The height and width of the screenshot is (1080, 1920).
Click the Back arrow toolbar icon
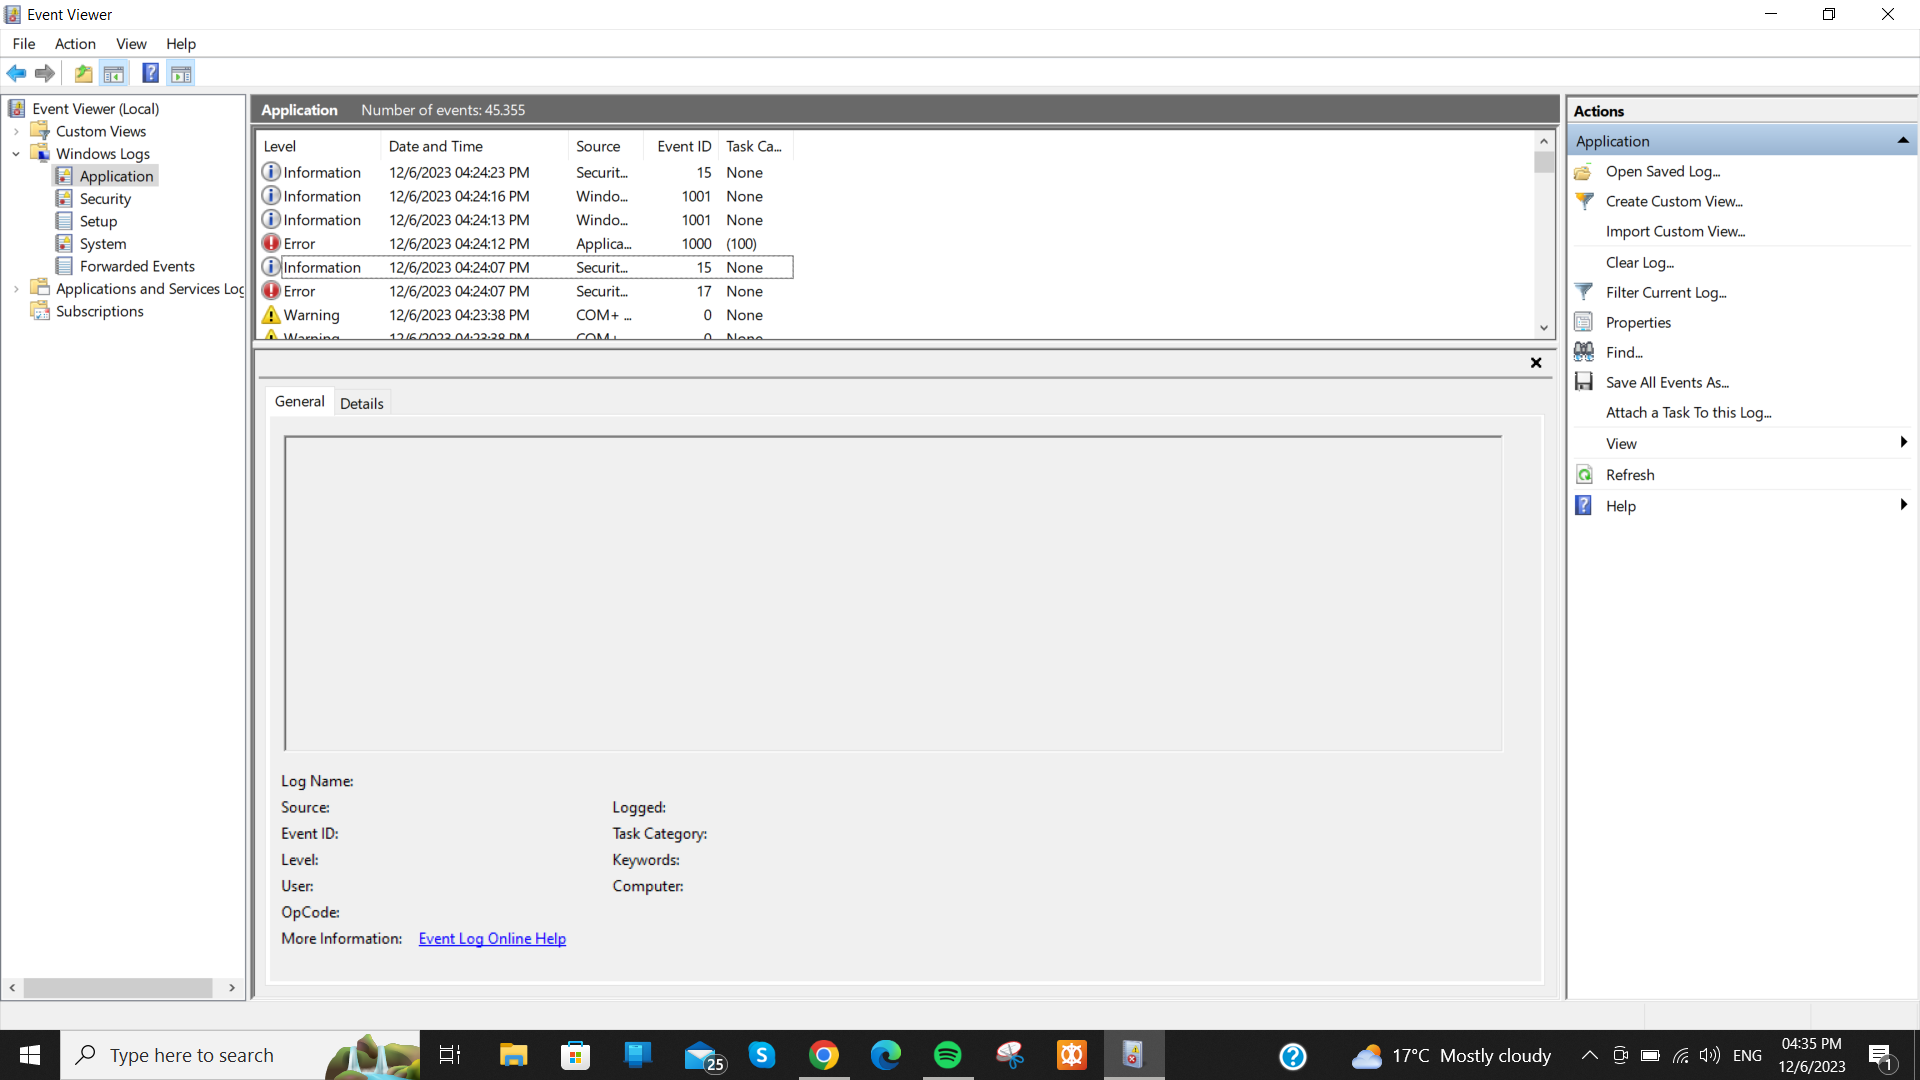16,73
